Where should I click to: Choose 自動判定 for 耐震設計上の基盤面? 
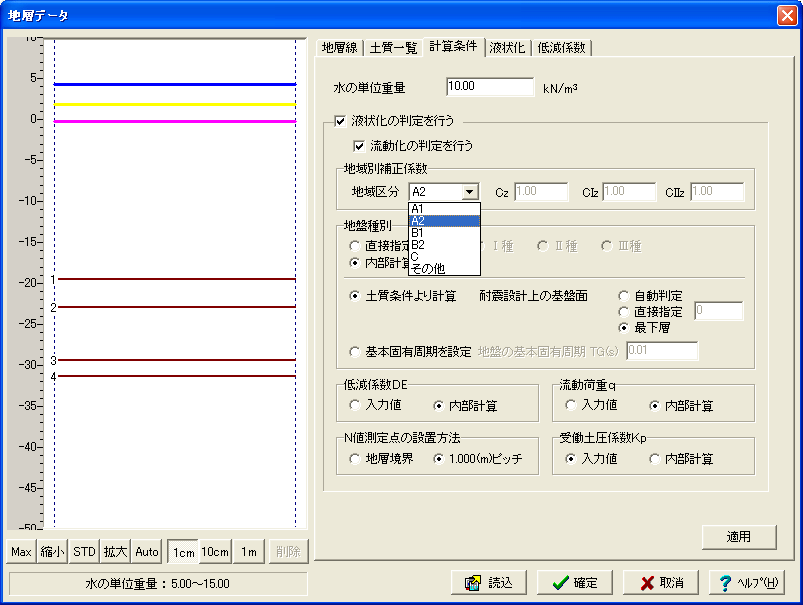(623, 296)
